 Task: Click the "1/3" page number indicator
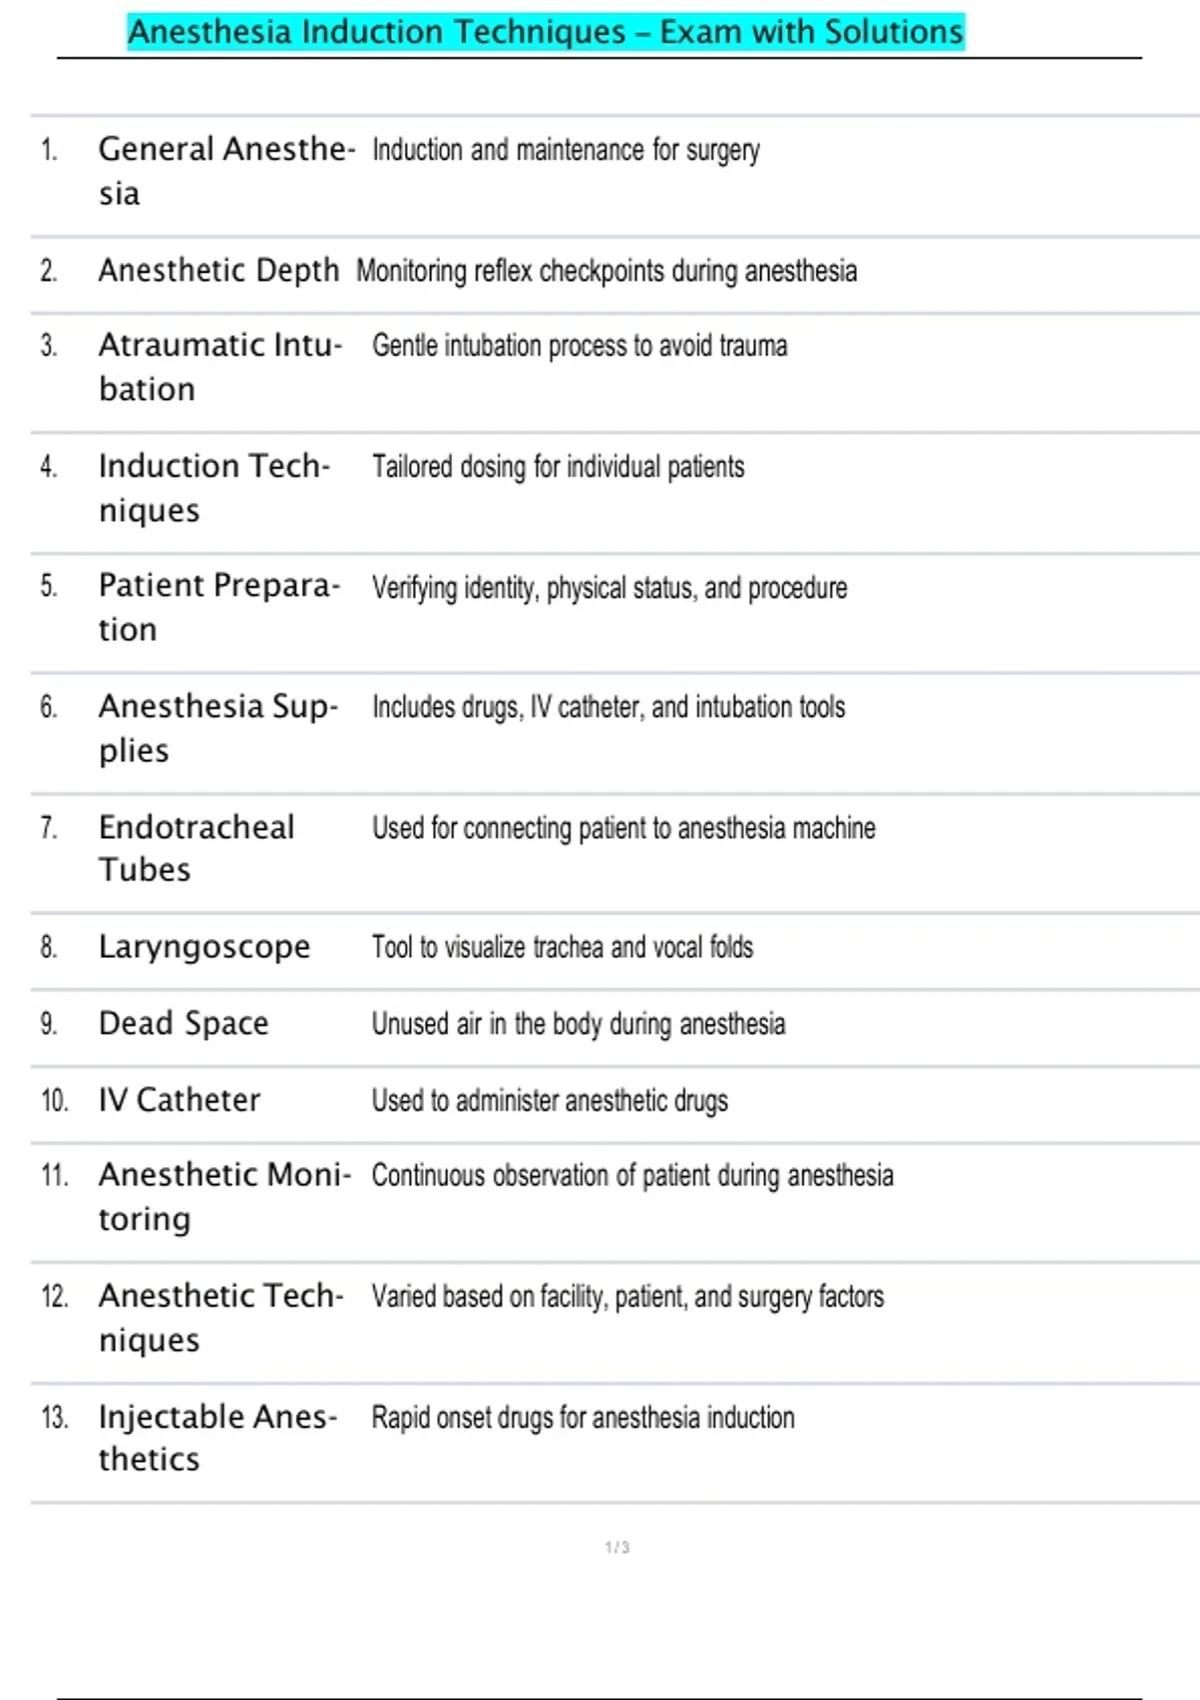617,1547
